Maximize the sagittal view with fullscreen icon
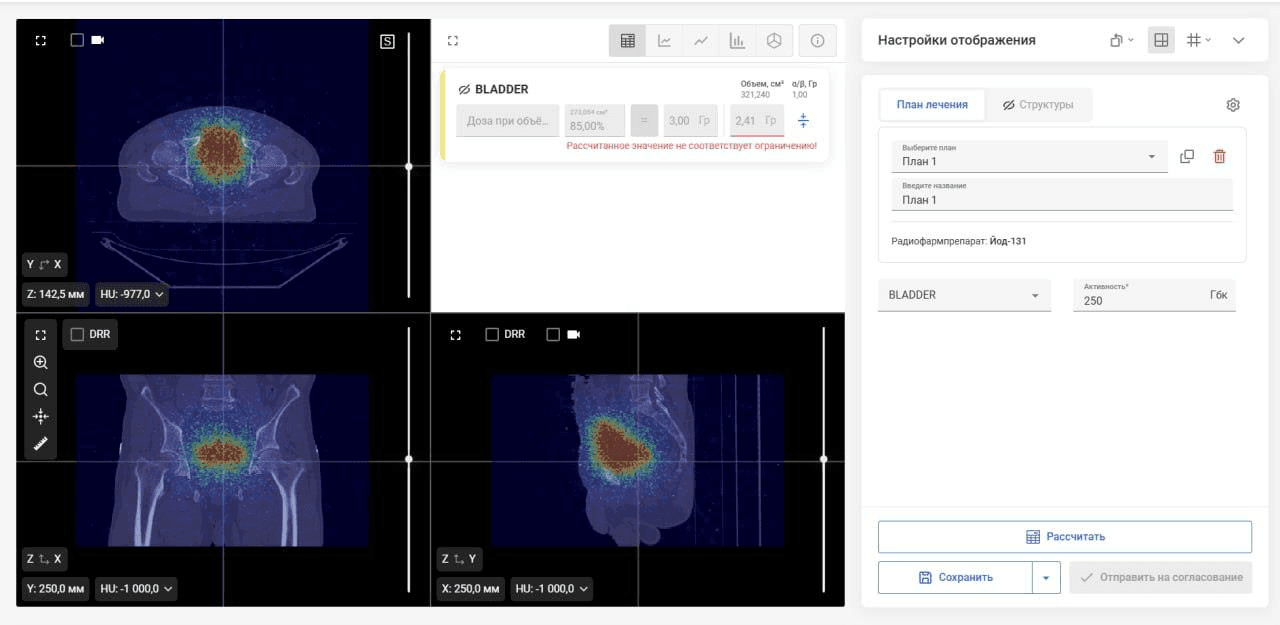This screenshot has width=1280, height=625. (x=456, y=335)
